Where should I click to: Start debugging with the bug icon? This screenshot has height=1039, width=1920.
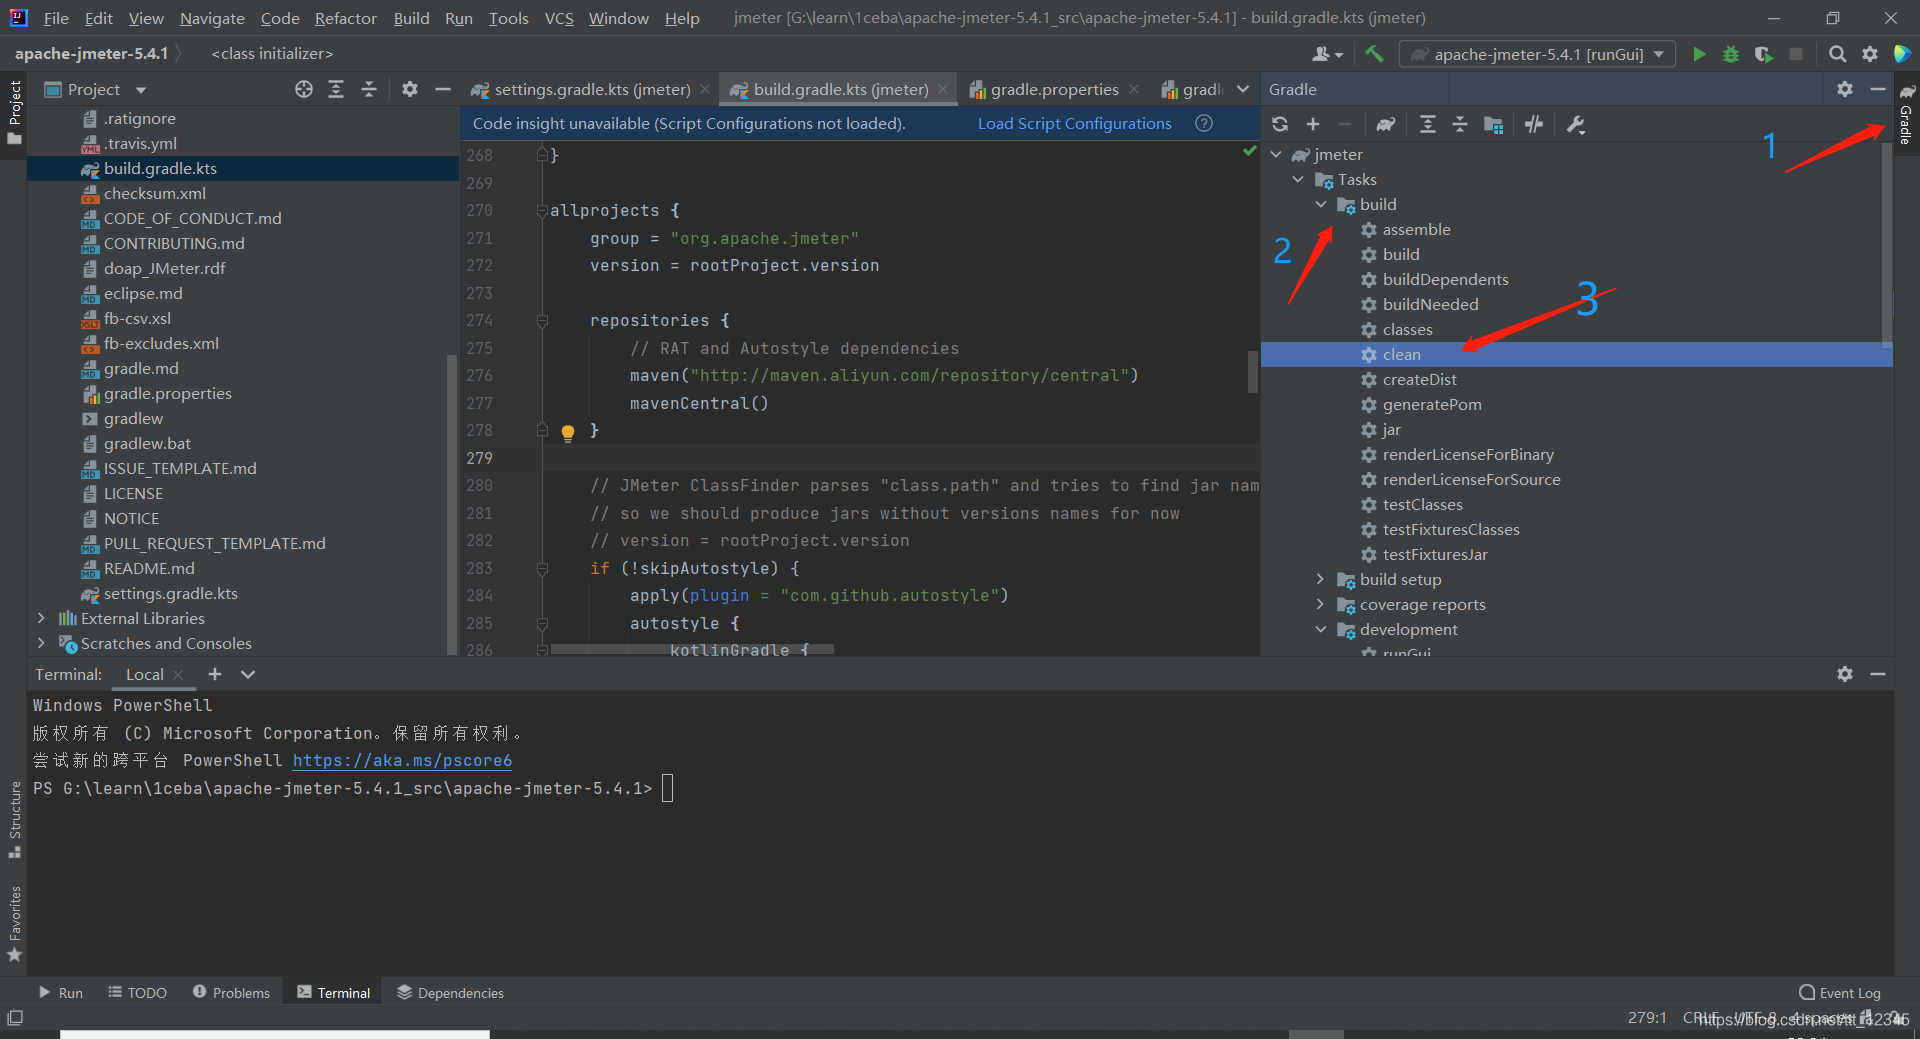[1731, 54]
